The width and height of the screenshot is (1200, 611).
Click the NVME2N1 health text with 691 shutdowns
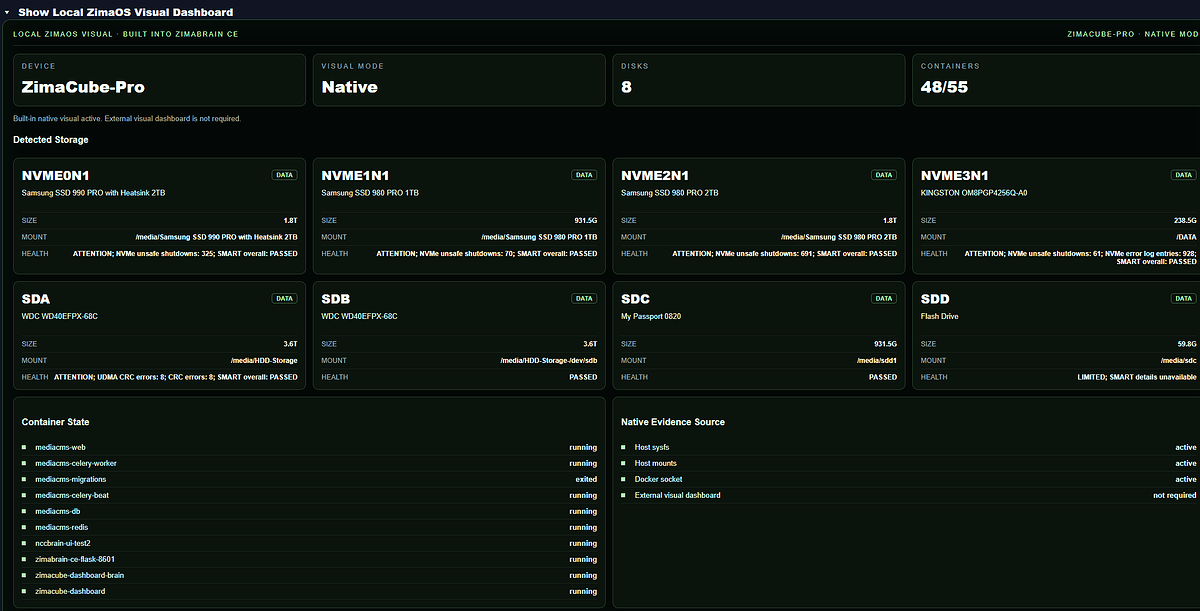pyautogui.click(x=785, y=254)
